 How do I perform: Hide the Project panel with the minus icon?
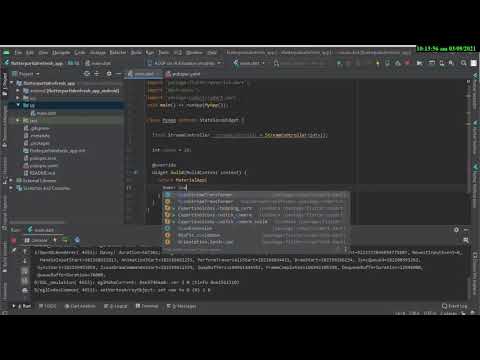coord(119,74)
